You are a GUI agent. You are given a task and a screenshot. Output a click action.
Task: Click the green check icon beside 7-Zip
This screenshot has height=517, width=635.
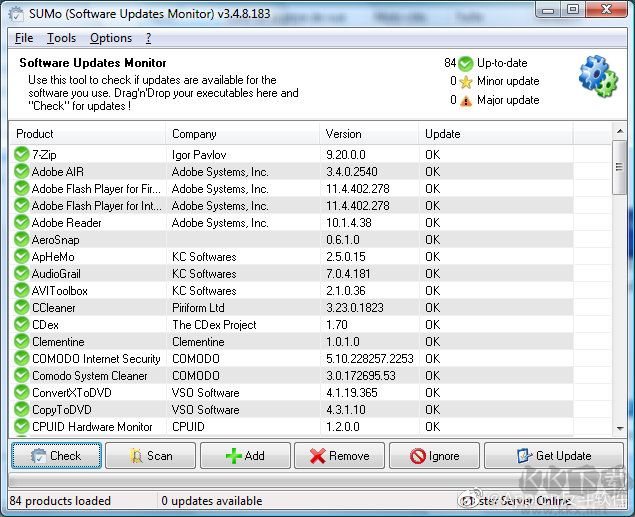tap(22, 155)
